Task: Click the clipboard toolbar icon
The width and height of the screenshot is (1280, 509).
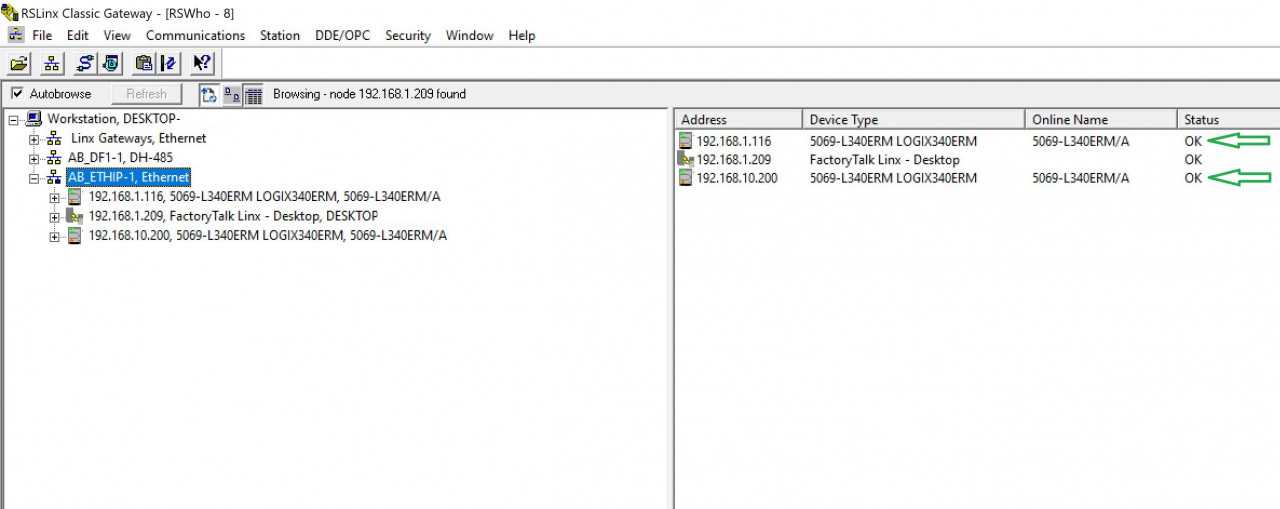Action: pos(144,63)
